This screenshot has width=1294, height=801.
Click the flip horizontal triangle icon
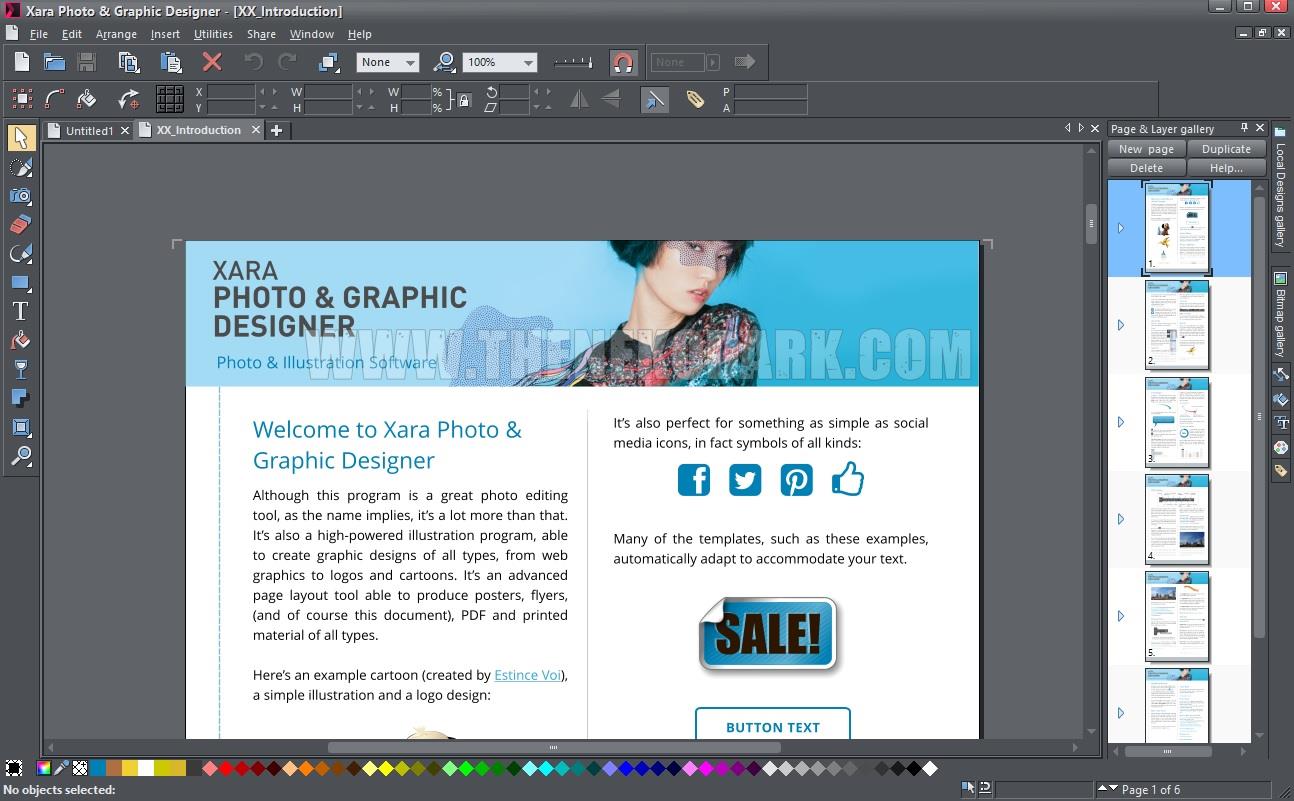click(579, 98)
